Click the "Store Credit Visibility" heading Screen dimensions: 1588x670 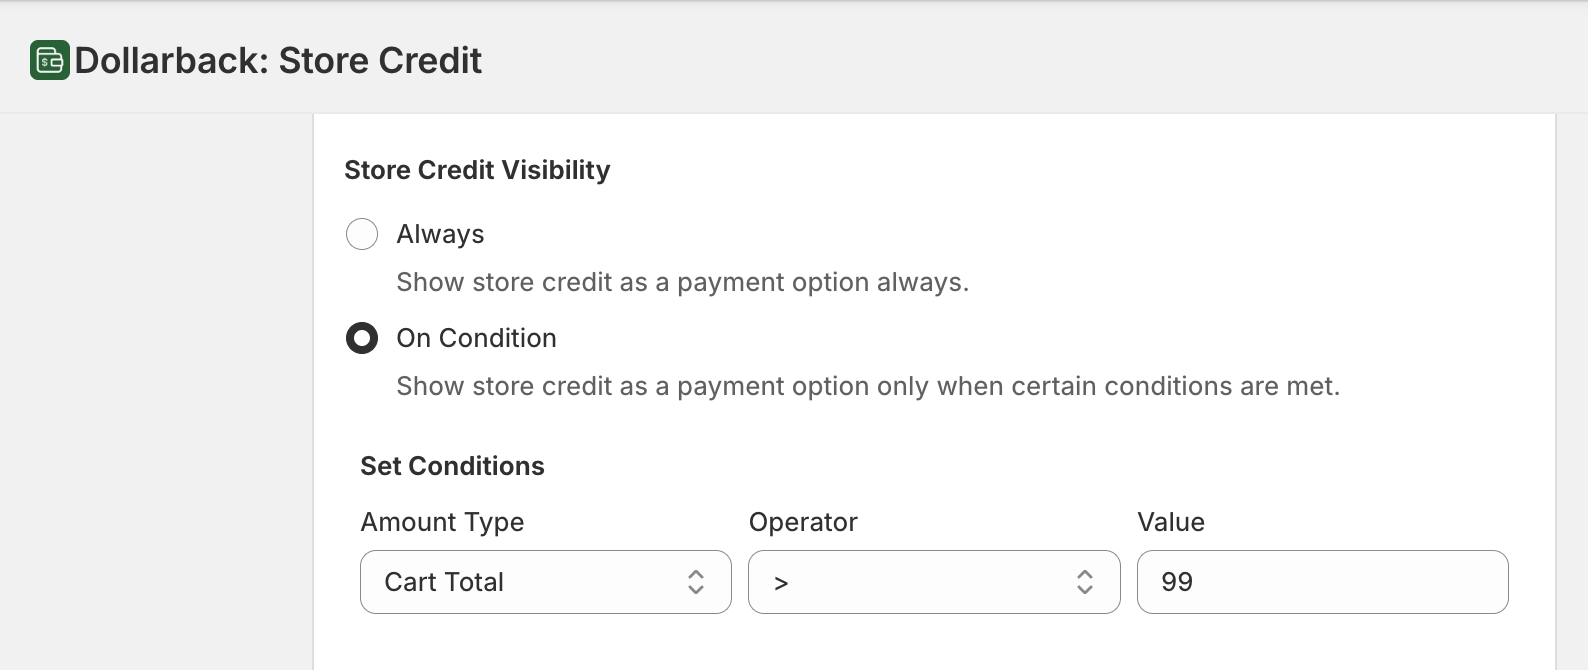pyautogui.click(x=477, y=170)
